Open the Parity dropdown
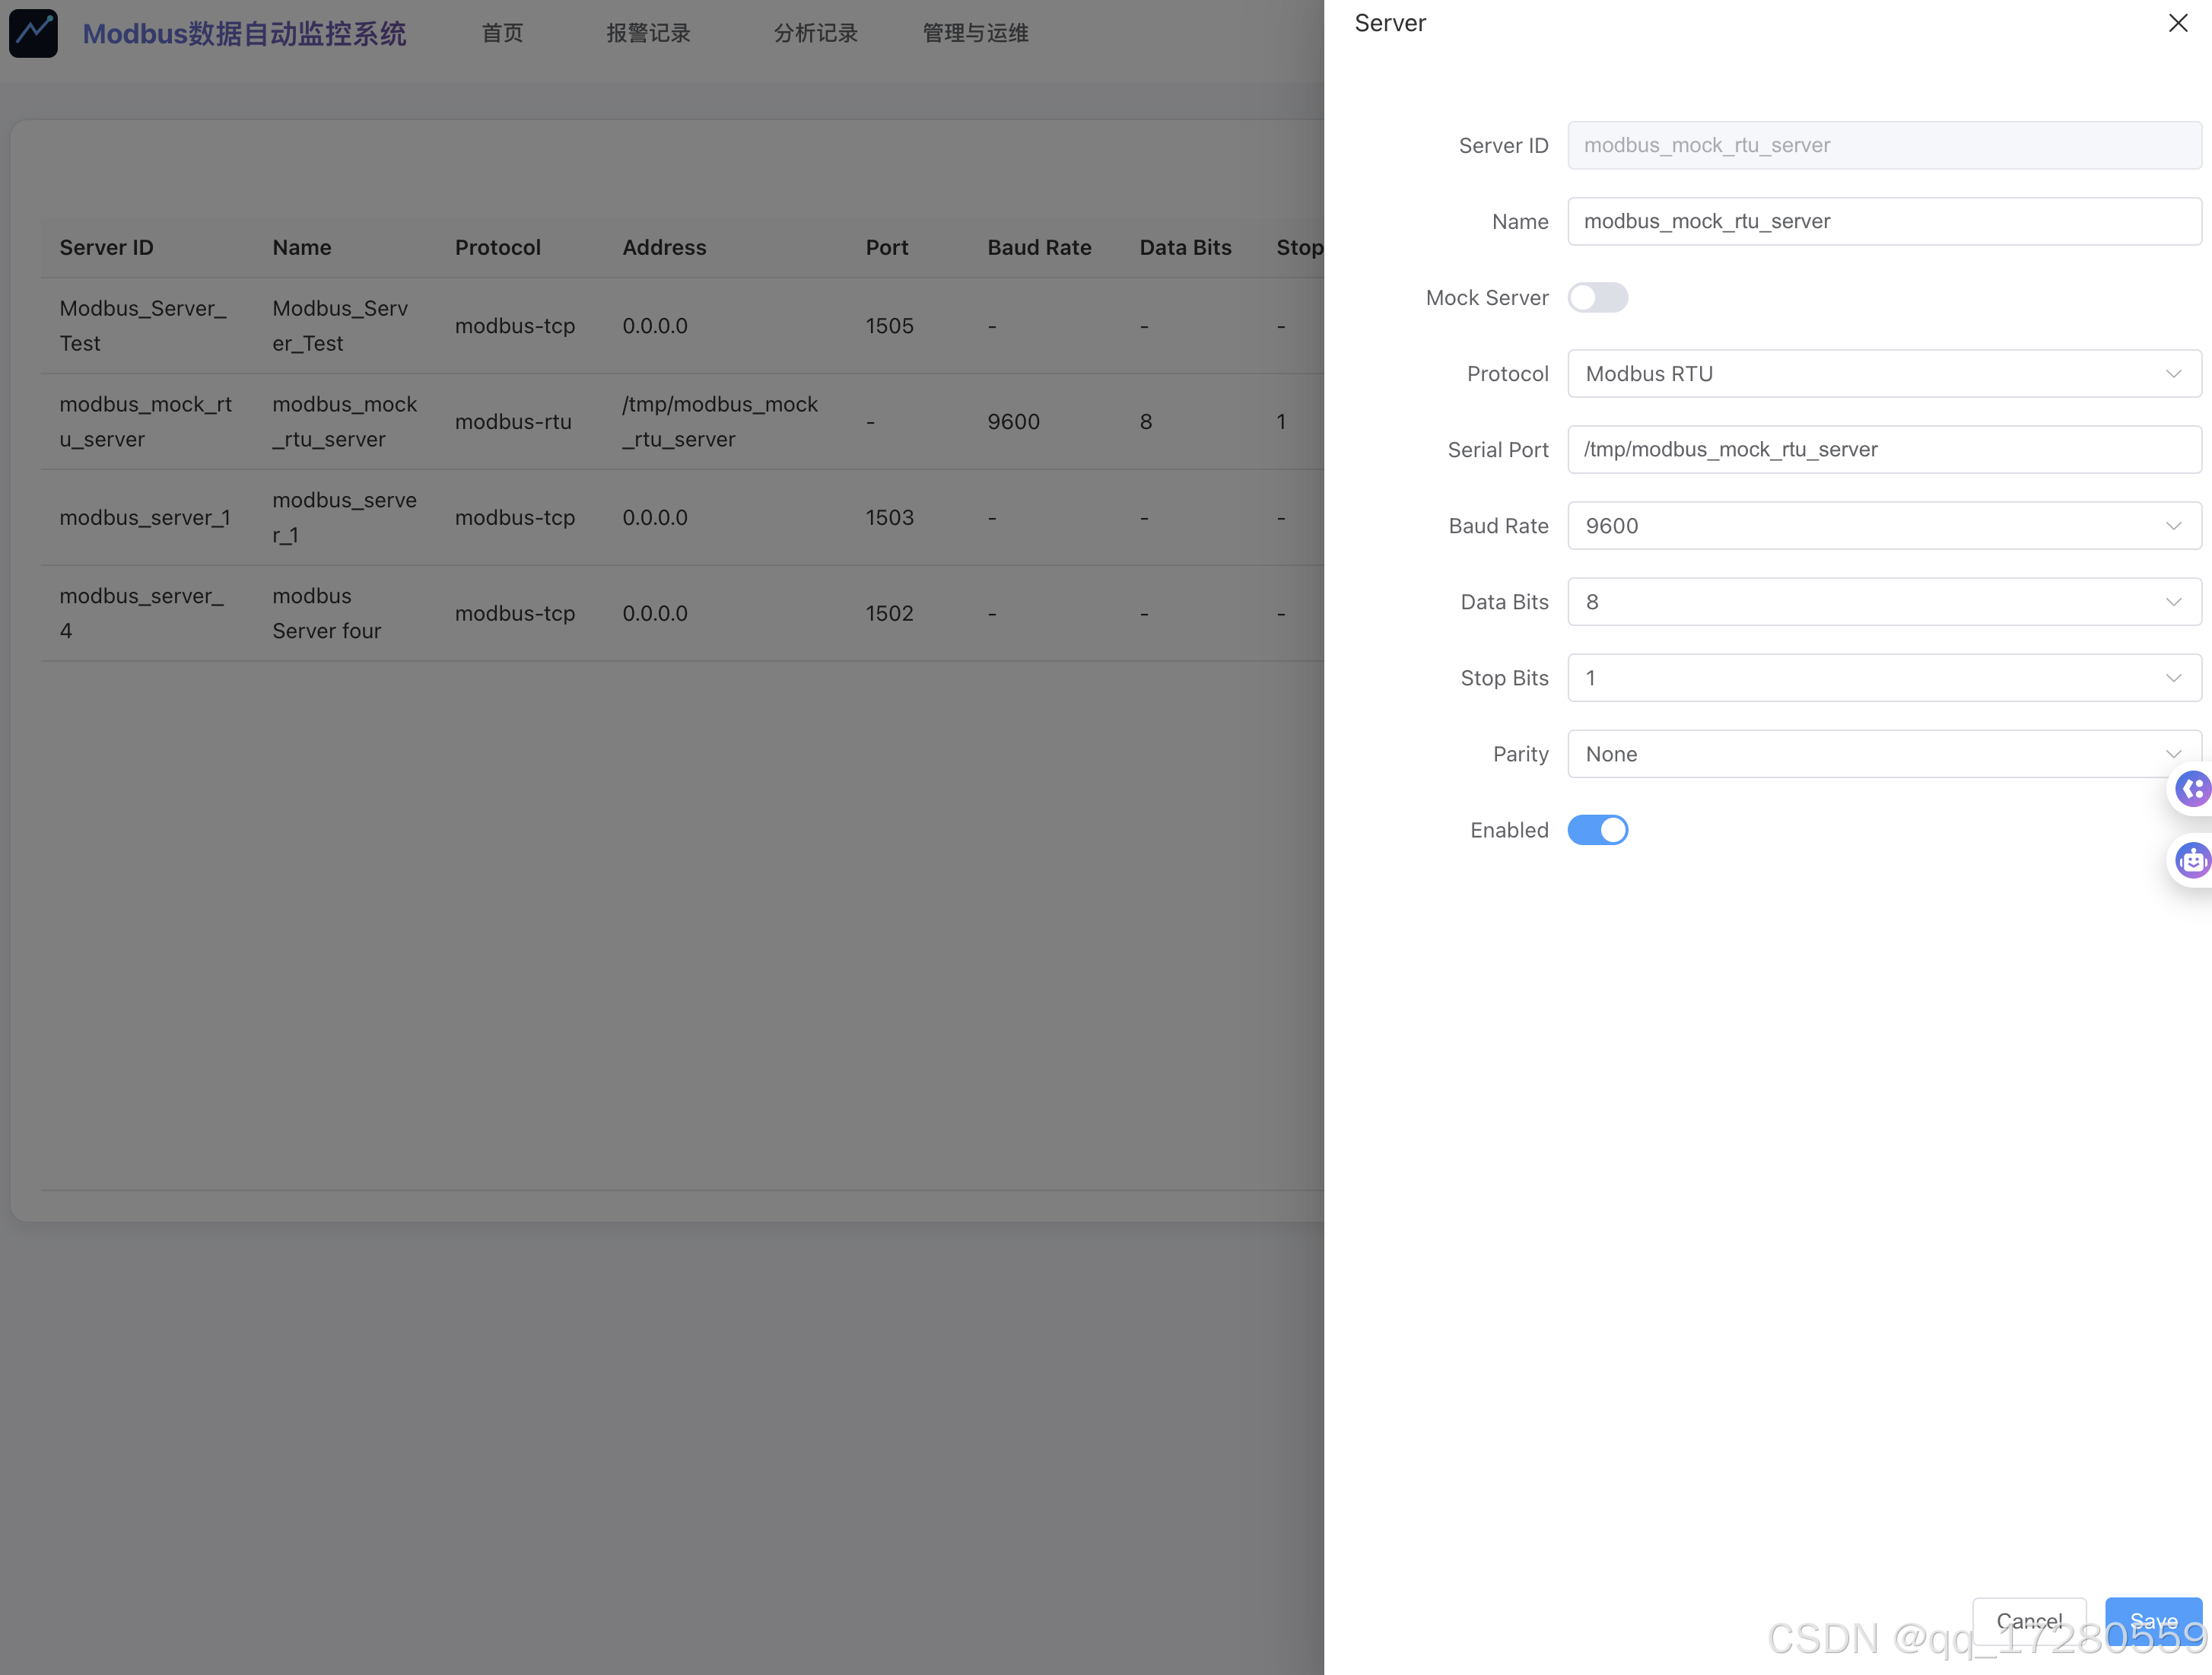The image size is (2212, 1675). (1883, 754)
